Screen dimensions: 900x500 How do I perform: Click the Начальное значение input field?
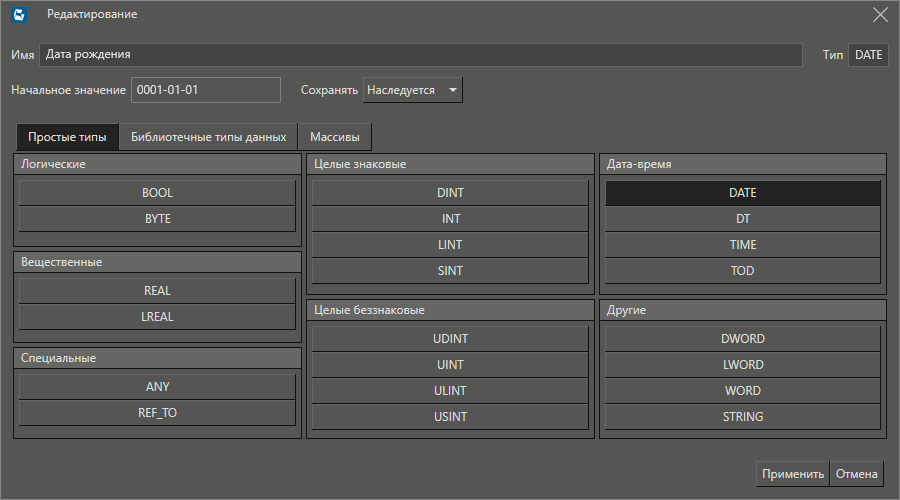tap(206, 90)
